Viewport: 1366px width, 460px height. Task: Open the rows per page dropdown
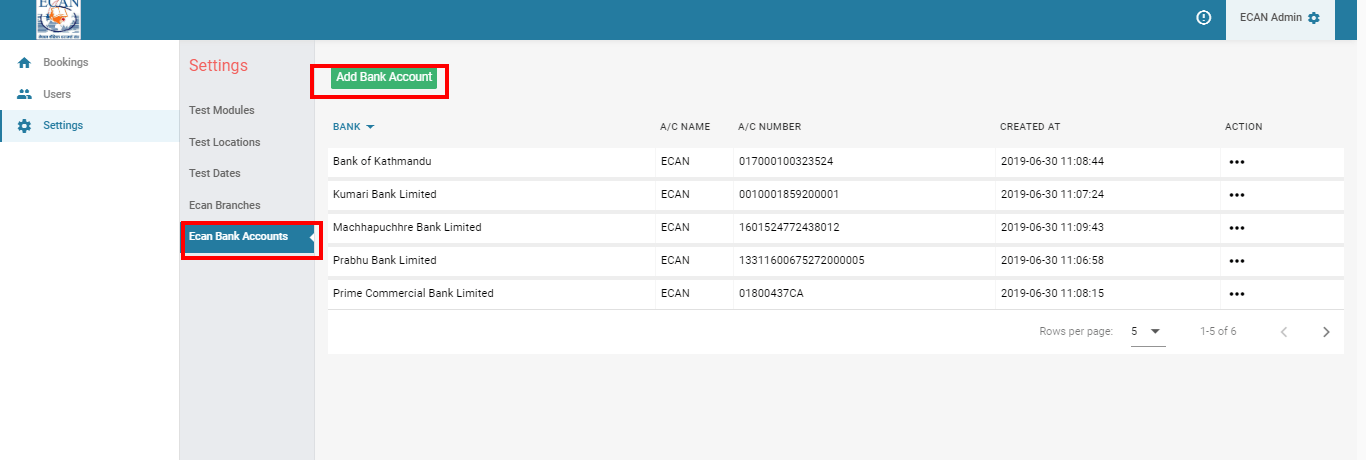(x=1148, y=332)
